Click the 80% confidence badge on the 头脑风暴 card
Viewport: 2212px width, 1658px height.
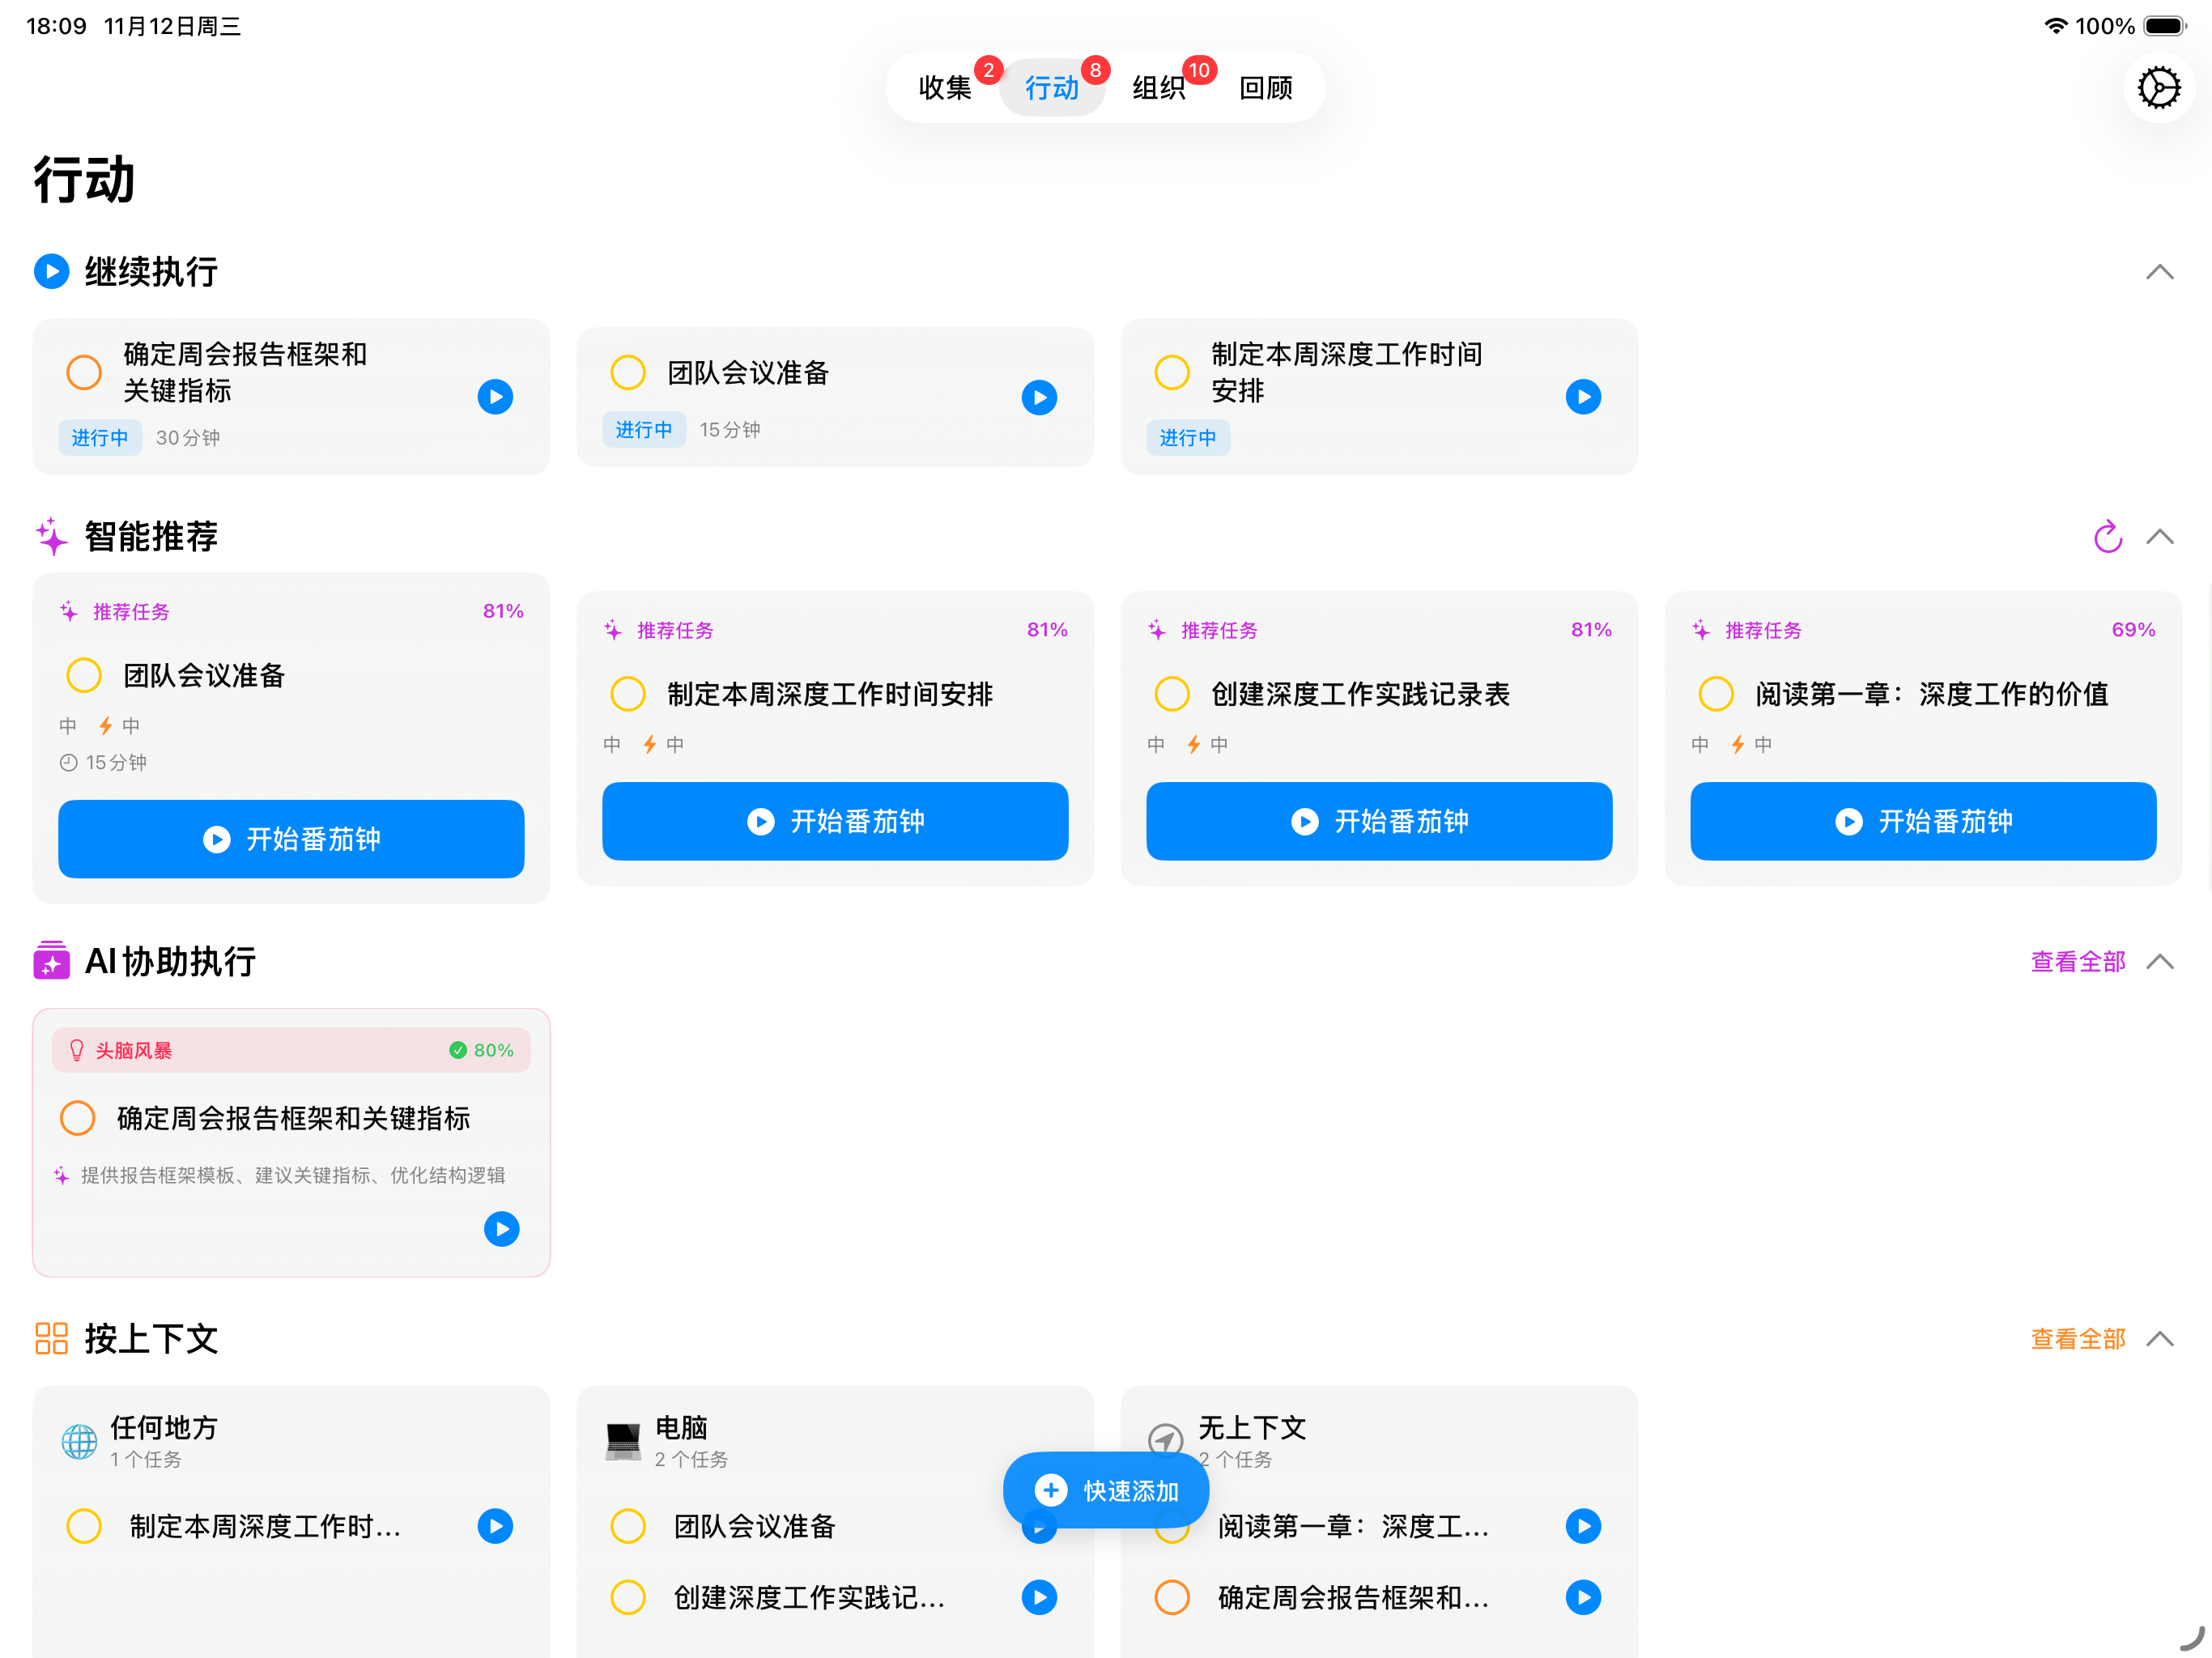pos(483,1050)
